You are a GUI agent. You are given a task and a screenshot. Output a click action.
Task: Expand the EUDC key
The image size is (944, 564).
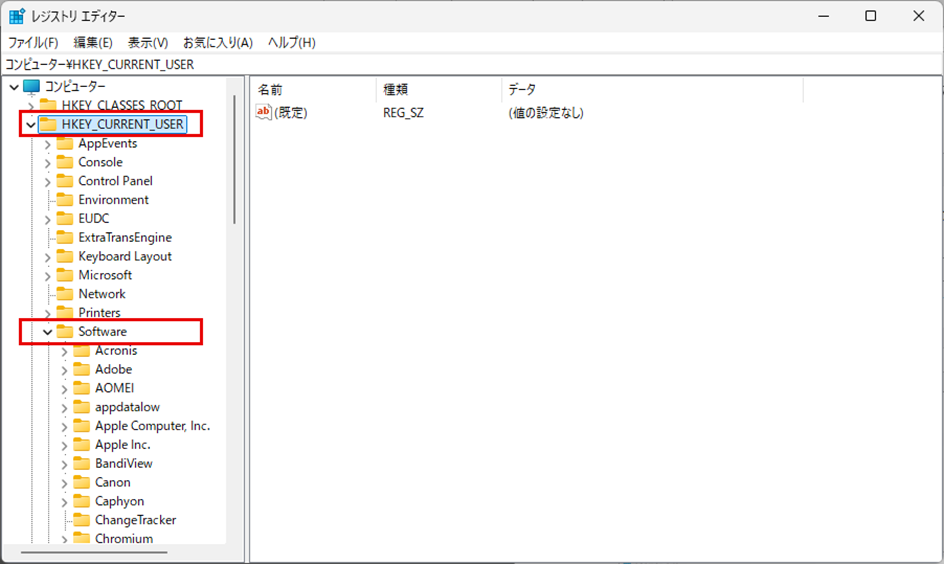click(x=48, y=220)
